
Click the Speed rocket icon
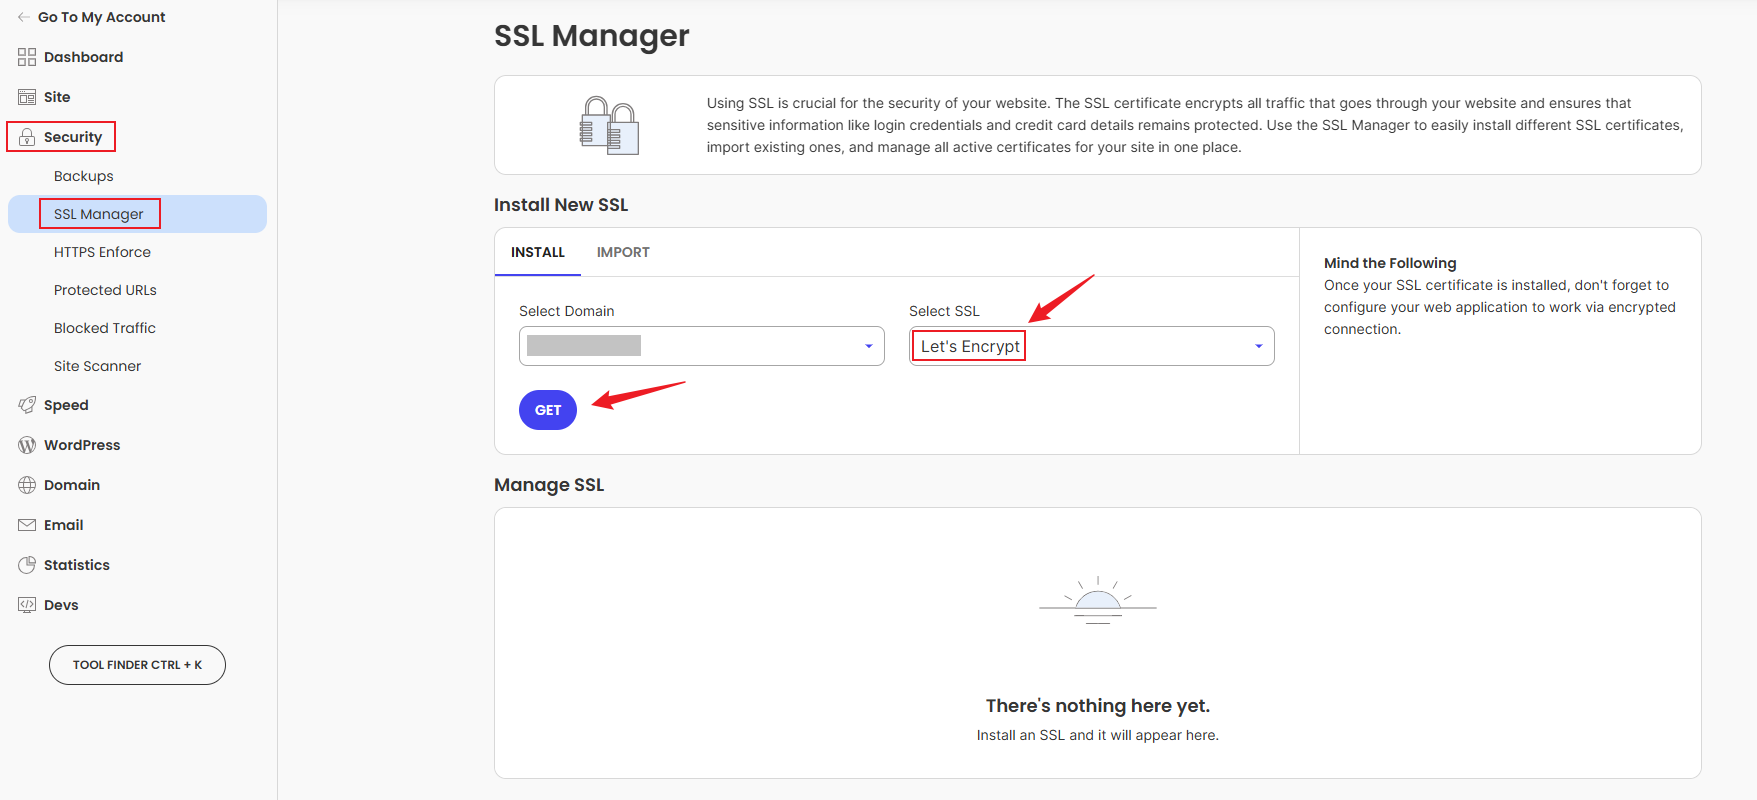click(x=27, y=405)
